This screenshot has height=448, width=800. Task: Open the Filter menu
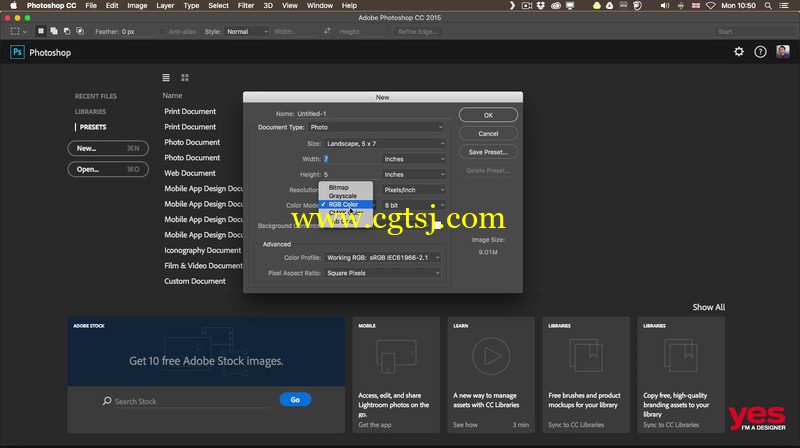coord(245,6)
